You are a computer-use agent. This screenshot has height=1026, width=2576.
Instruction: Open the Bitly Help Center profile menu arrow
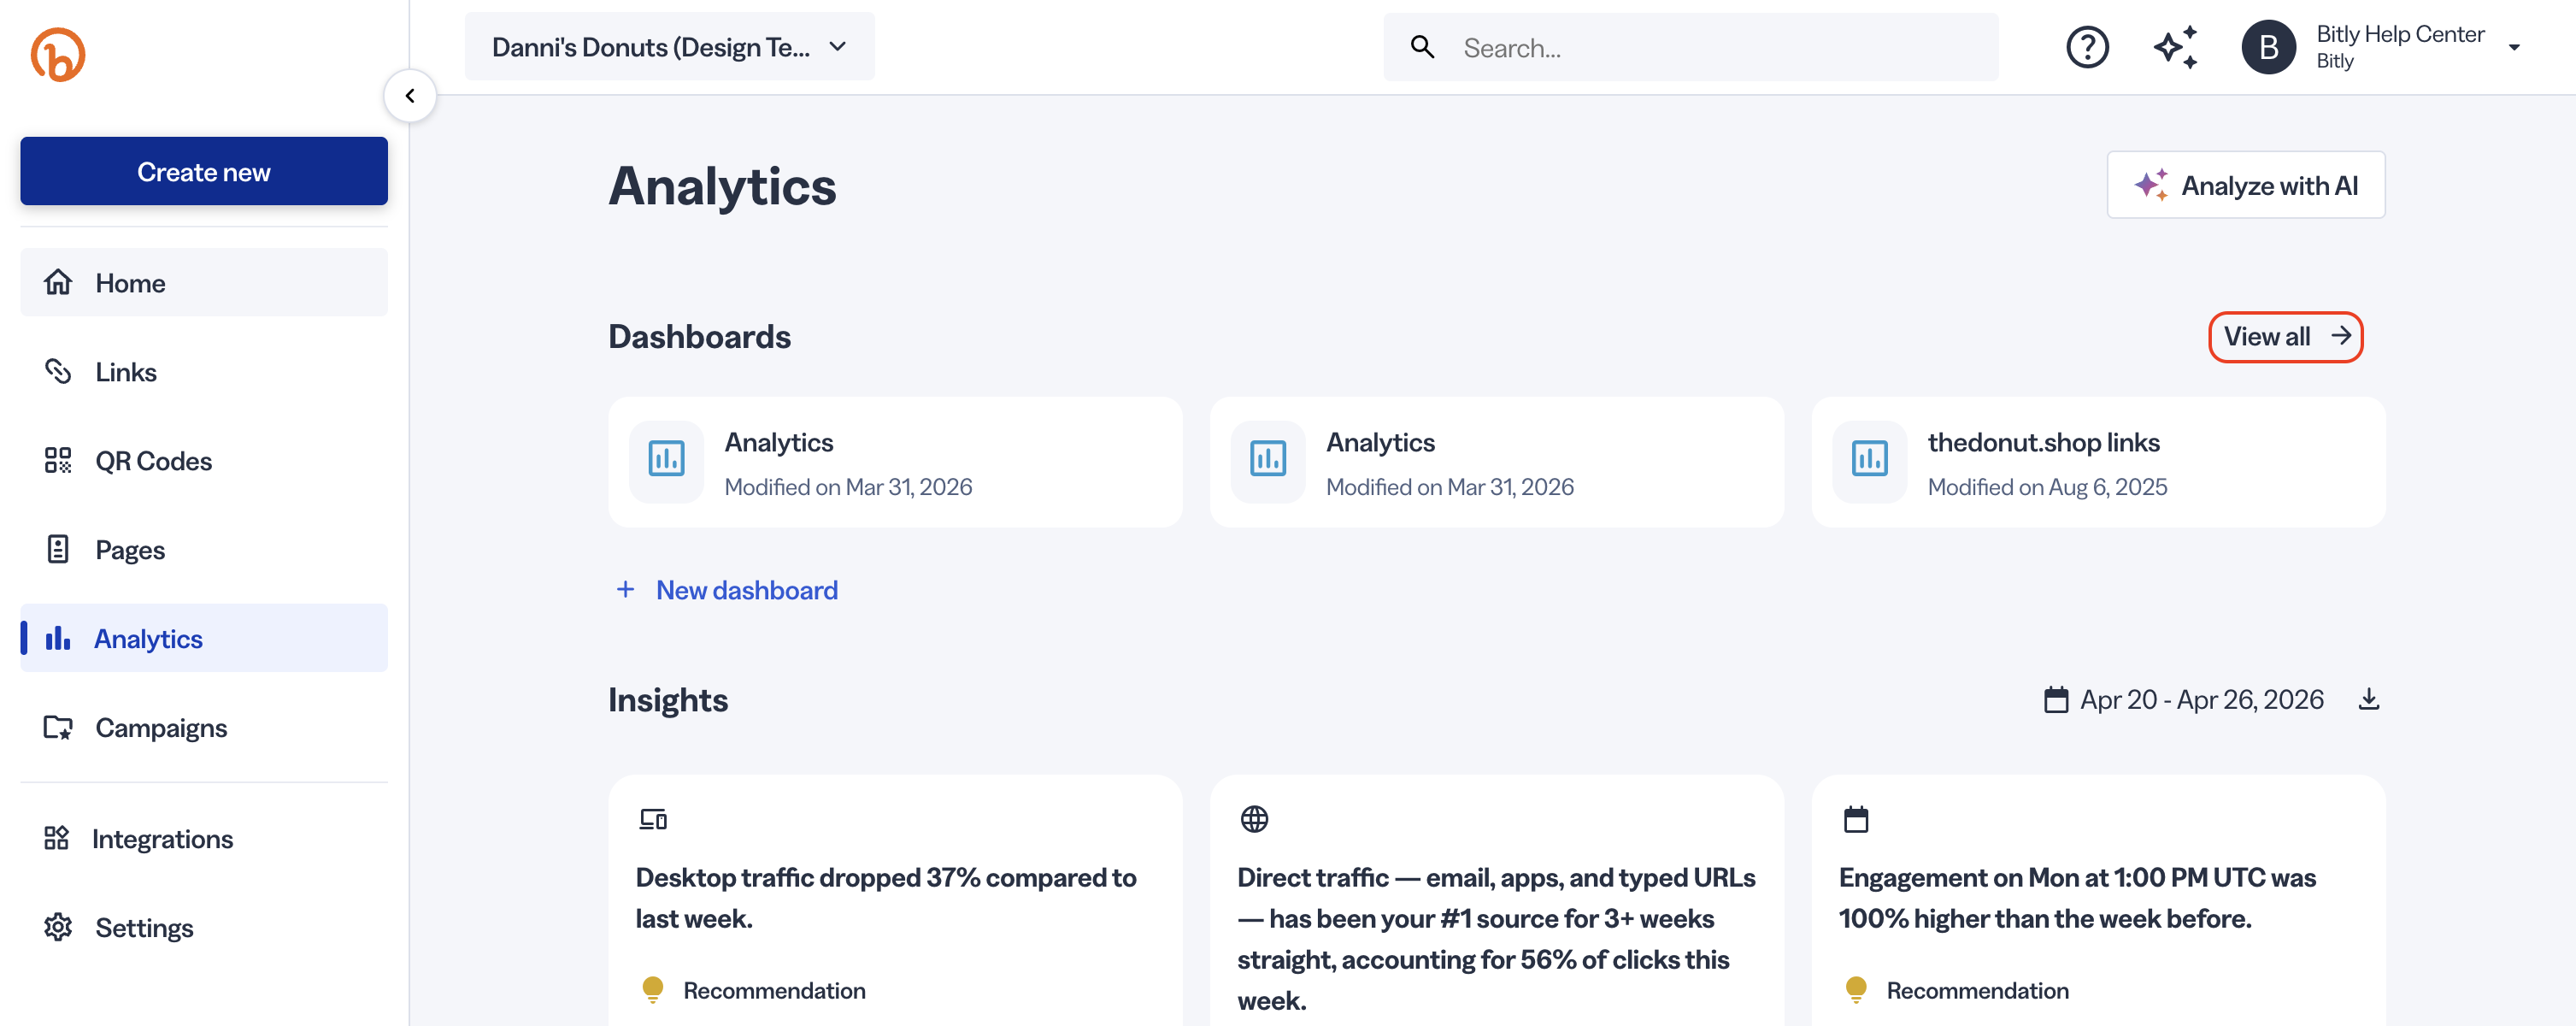click(x=2513, y=48)
